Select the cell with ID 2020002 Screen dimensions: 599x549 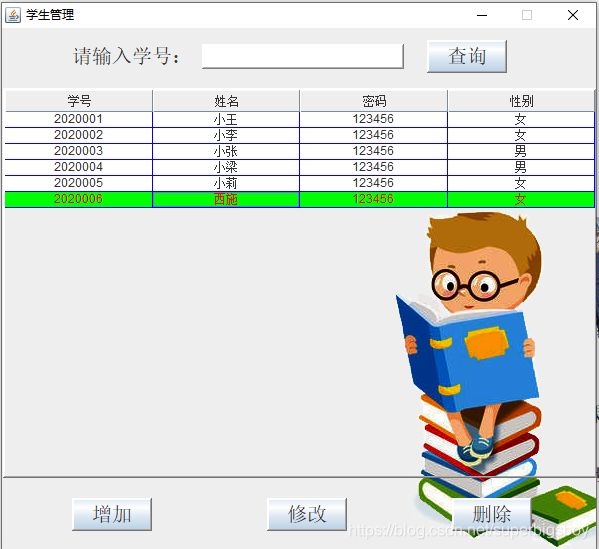click(x=79, y=135)
